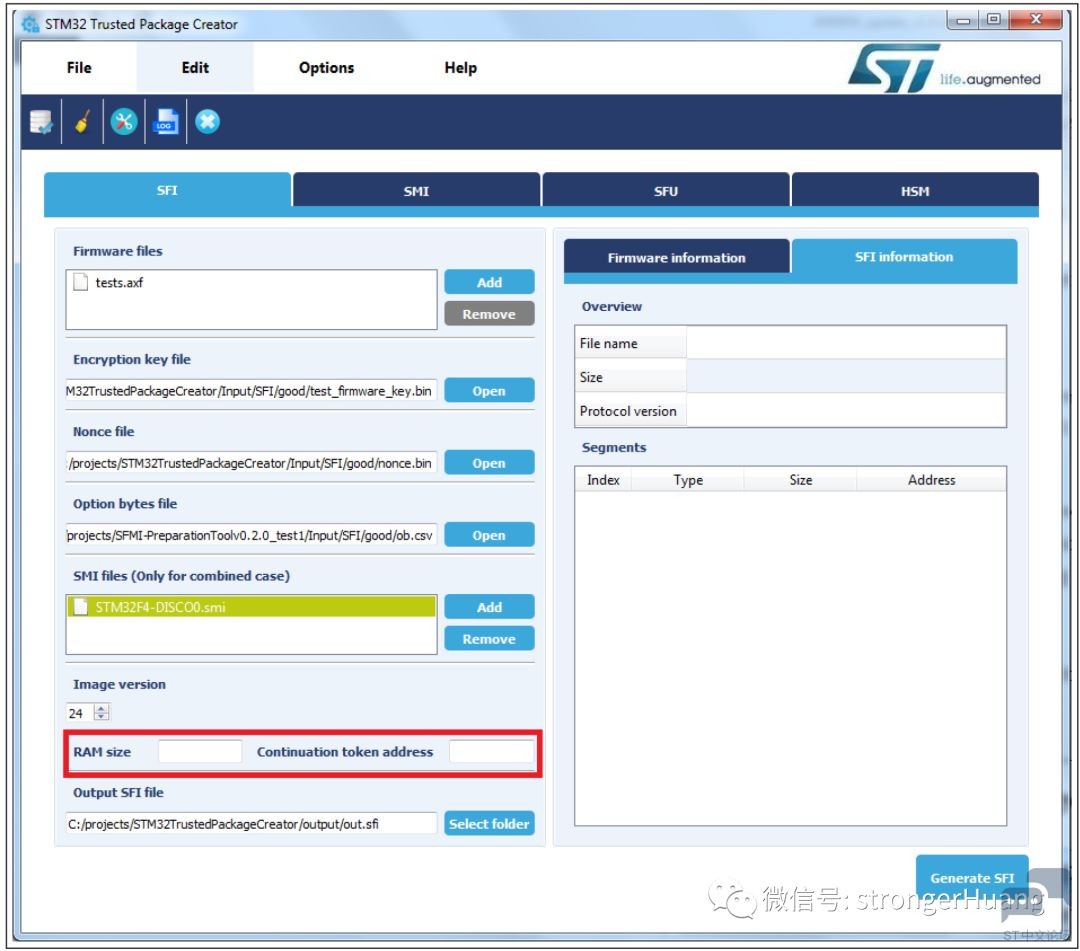Switch to the SFI tab
The height and width of the screenshot is (951, 1080).
click(167, 190)
